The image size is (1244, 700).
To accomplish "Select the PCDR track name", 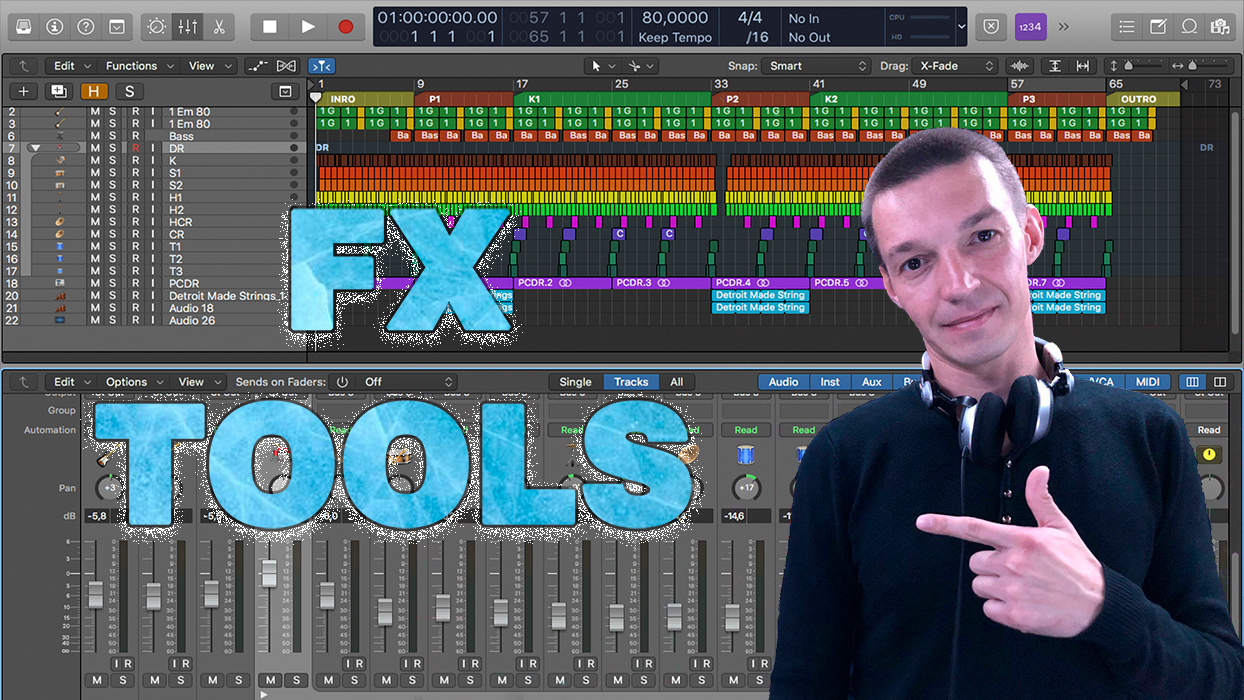I will (x=184, y=284).
